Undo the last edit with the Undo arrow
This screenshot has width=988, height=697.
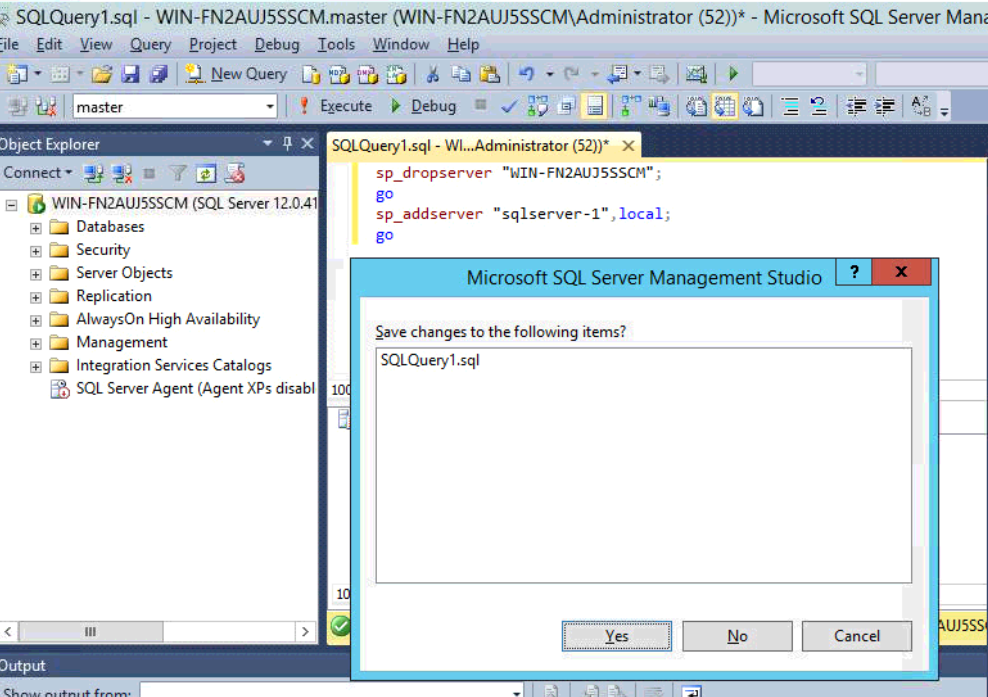(527, 74)
